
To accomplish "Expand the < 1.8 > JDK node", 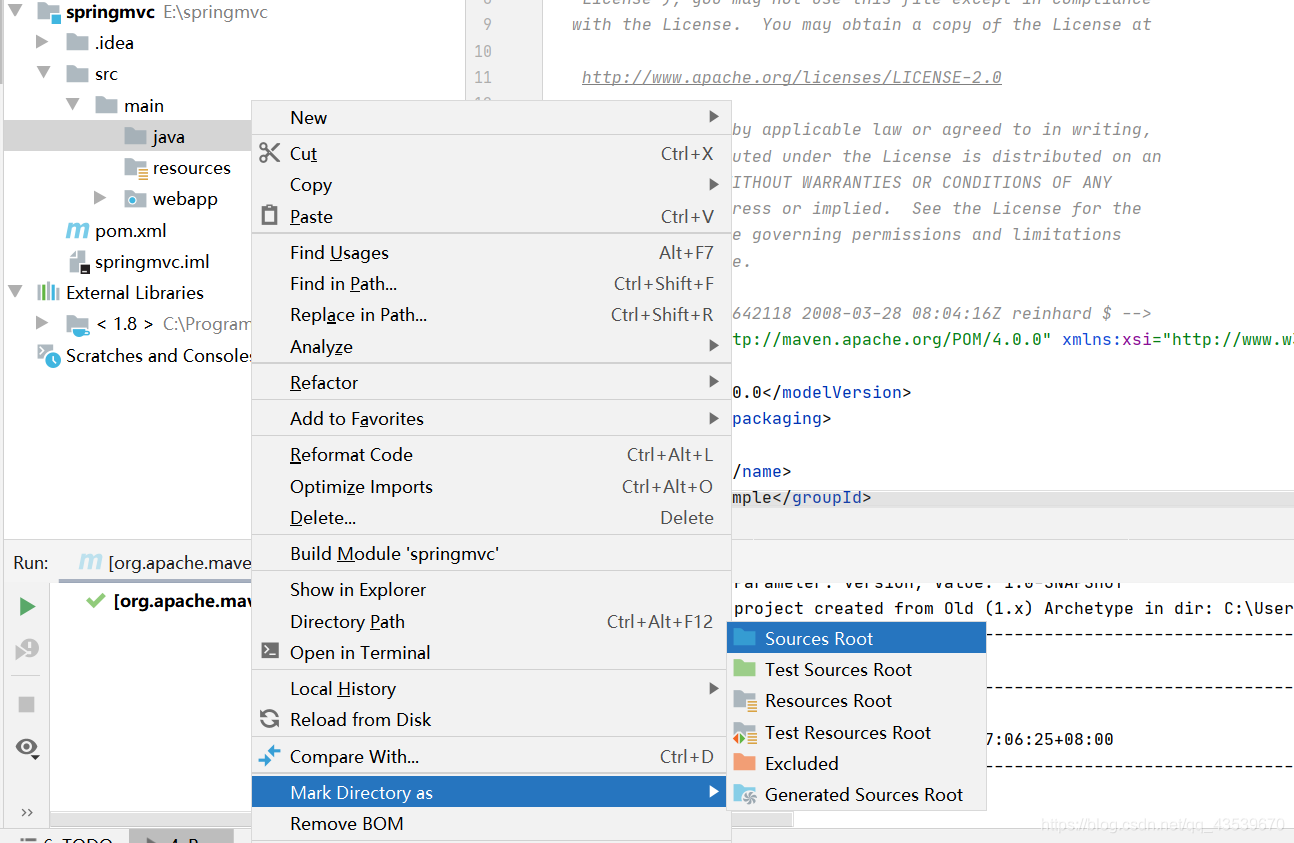I will [42, 323].
